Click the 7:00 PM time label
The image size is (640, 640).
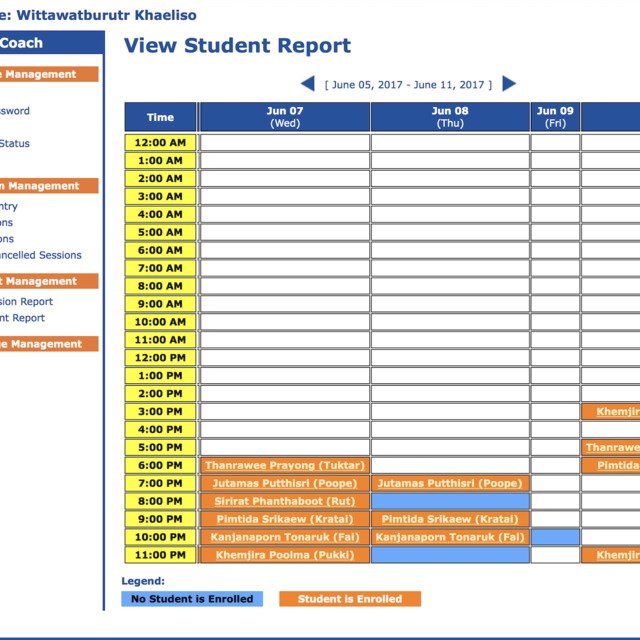point(160,483)
